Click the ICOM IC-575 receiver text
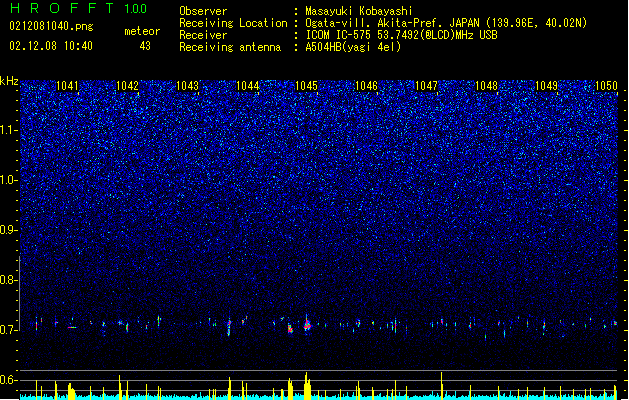This screenshot has height=400, width=629. point(401,35)
